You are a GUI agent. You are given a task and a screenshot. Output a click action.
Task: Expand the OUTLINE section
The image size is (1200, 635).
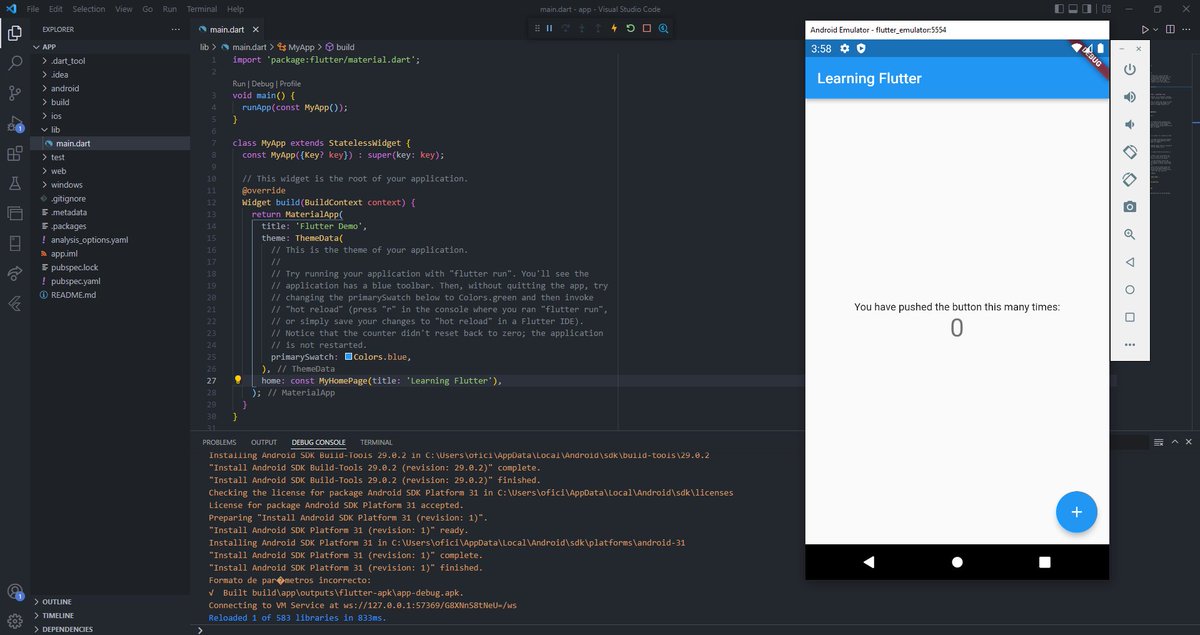click(x=110, y=601)
